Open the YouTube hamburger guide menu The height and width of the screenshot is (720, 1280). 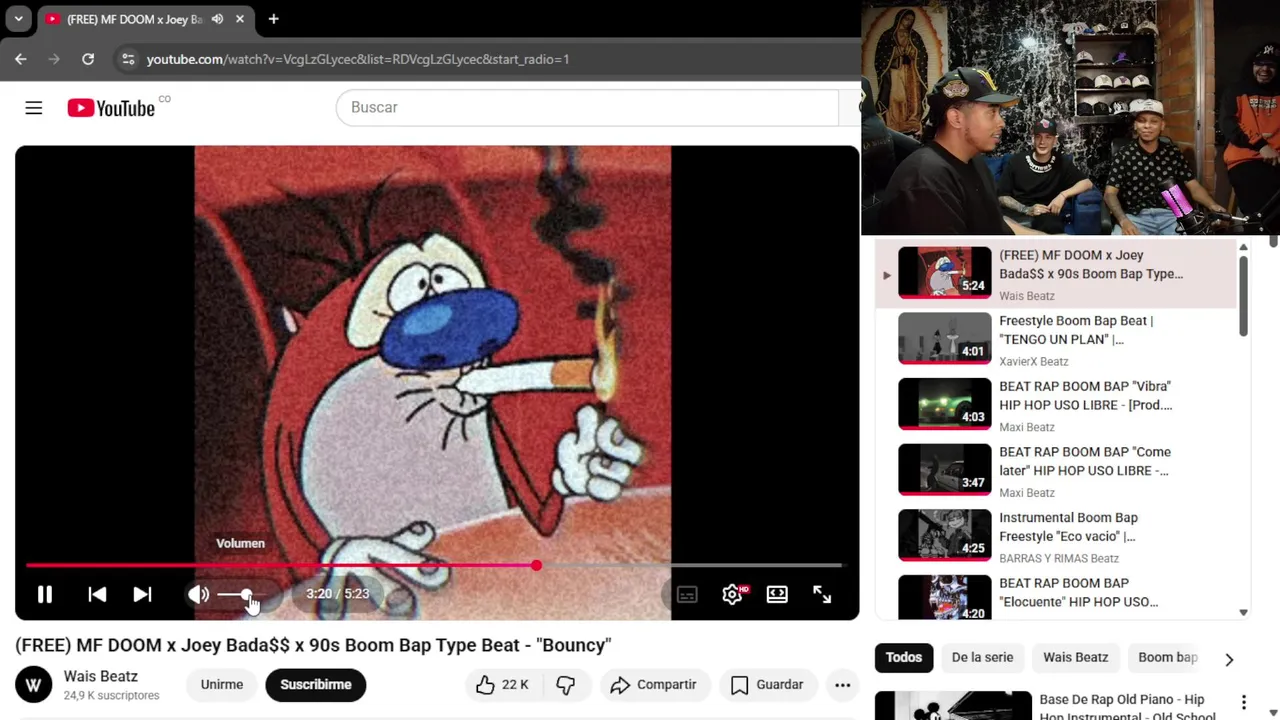tap(34, 108)
